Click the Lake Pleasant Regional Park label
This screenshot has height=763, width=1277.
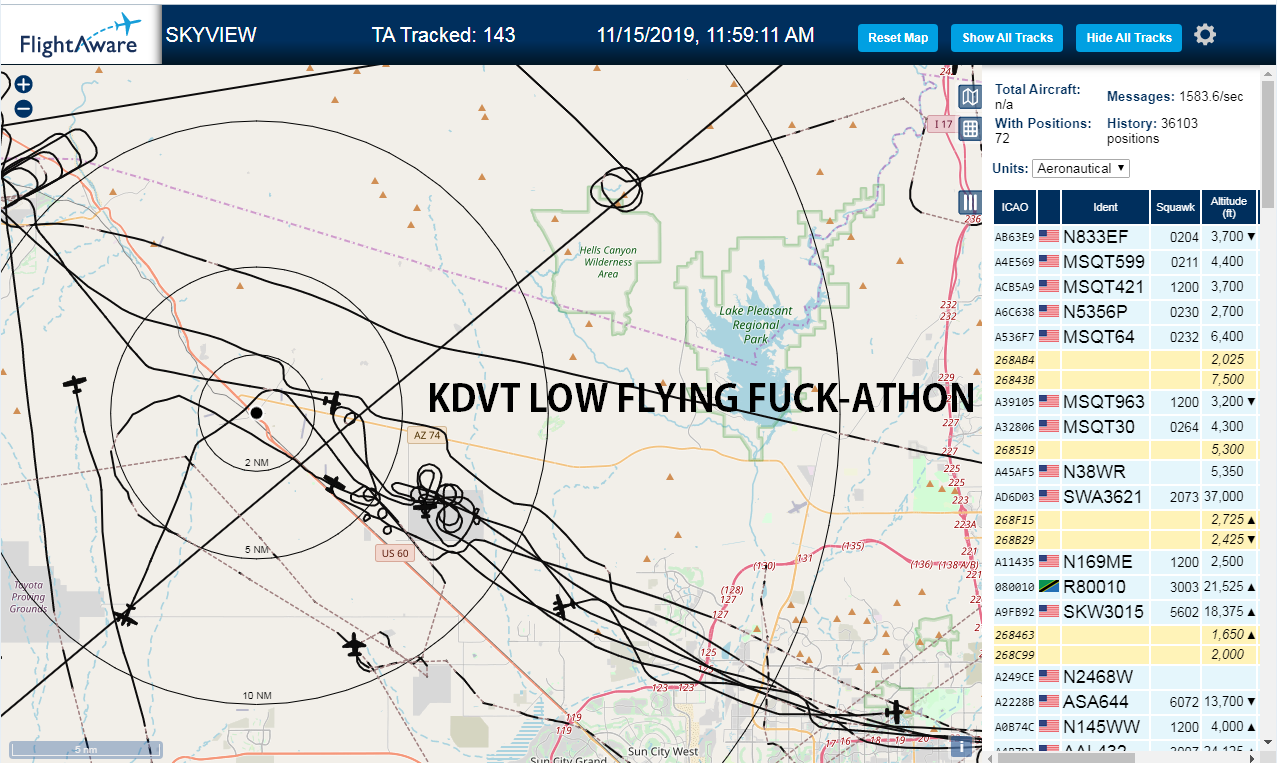[756, 324]
